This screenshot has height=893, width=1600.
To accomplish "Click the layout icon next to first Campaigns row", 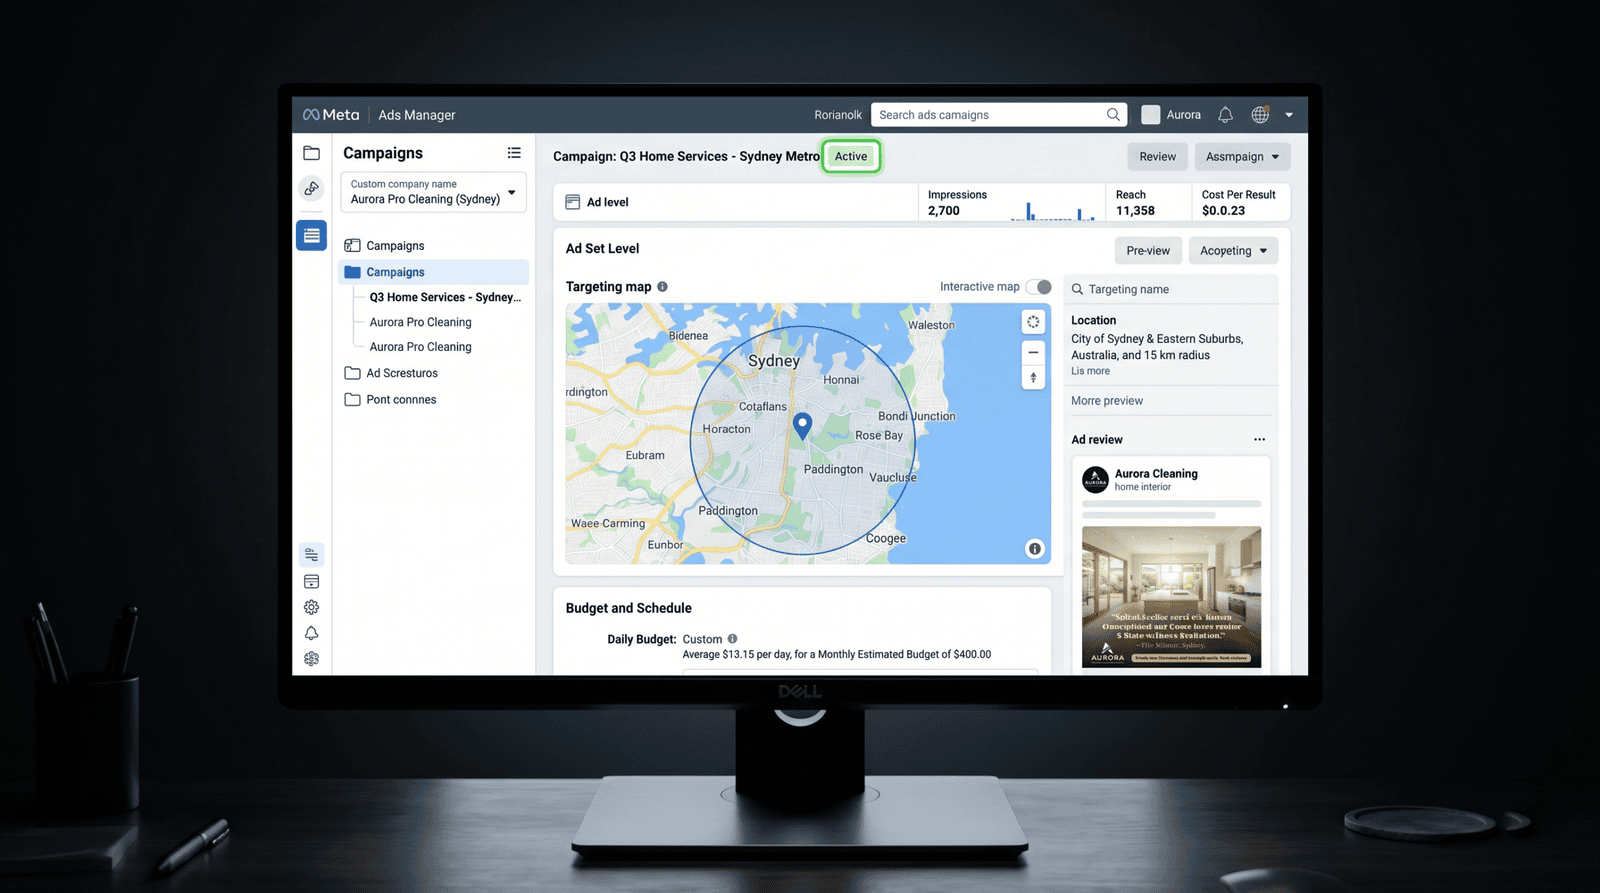I will (352, 245).
